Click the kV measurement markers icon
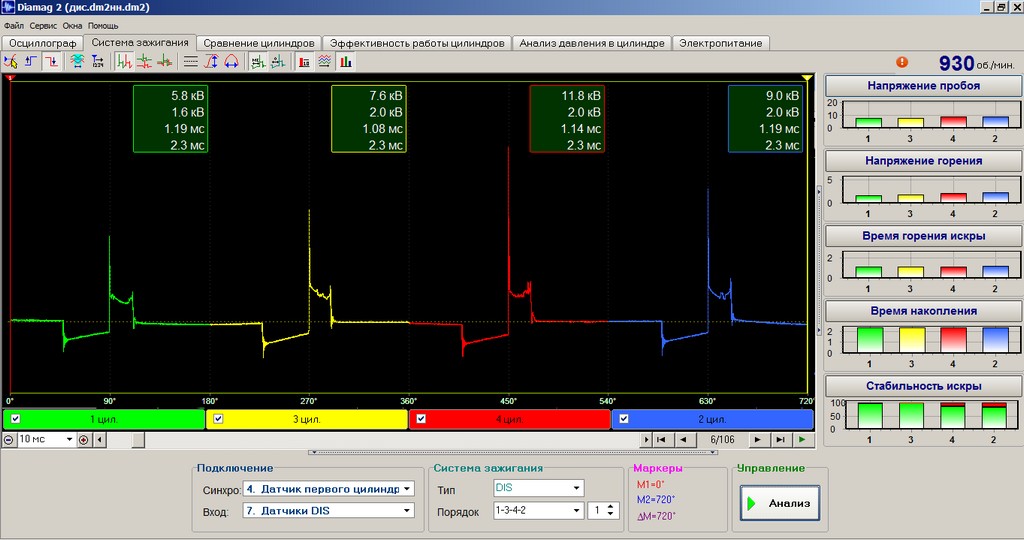The height and width of the screenshot is (540, 1024). coord(258,62)
